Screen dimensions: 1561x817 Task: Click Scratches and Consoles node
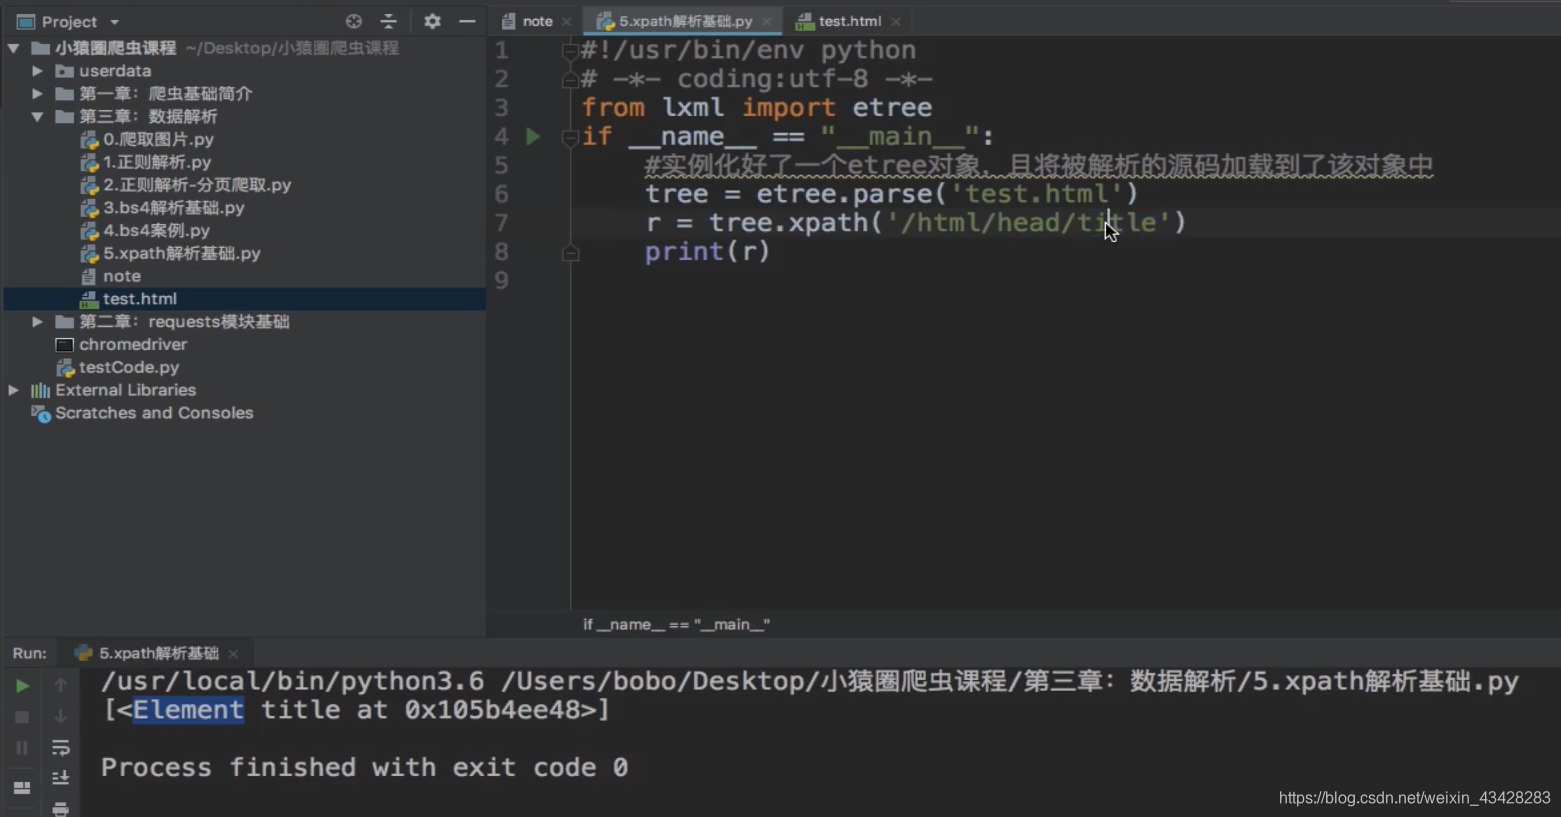(x=153, y=413)
